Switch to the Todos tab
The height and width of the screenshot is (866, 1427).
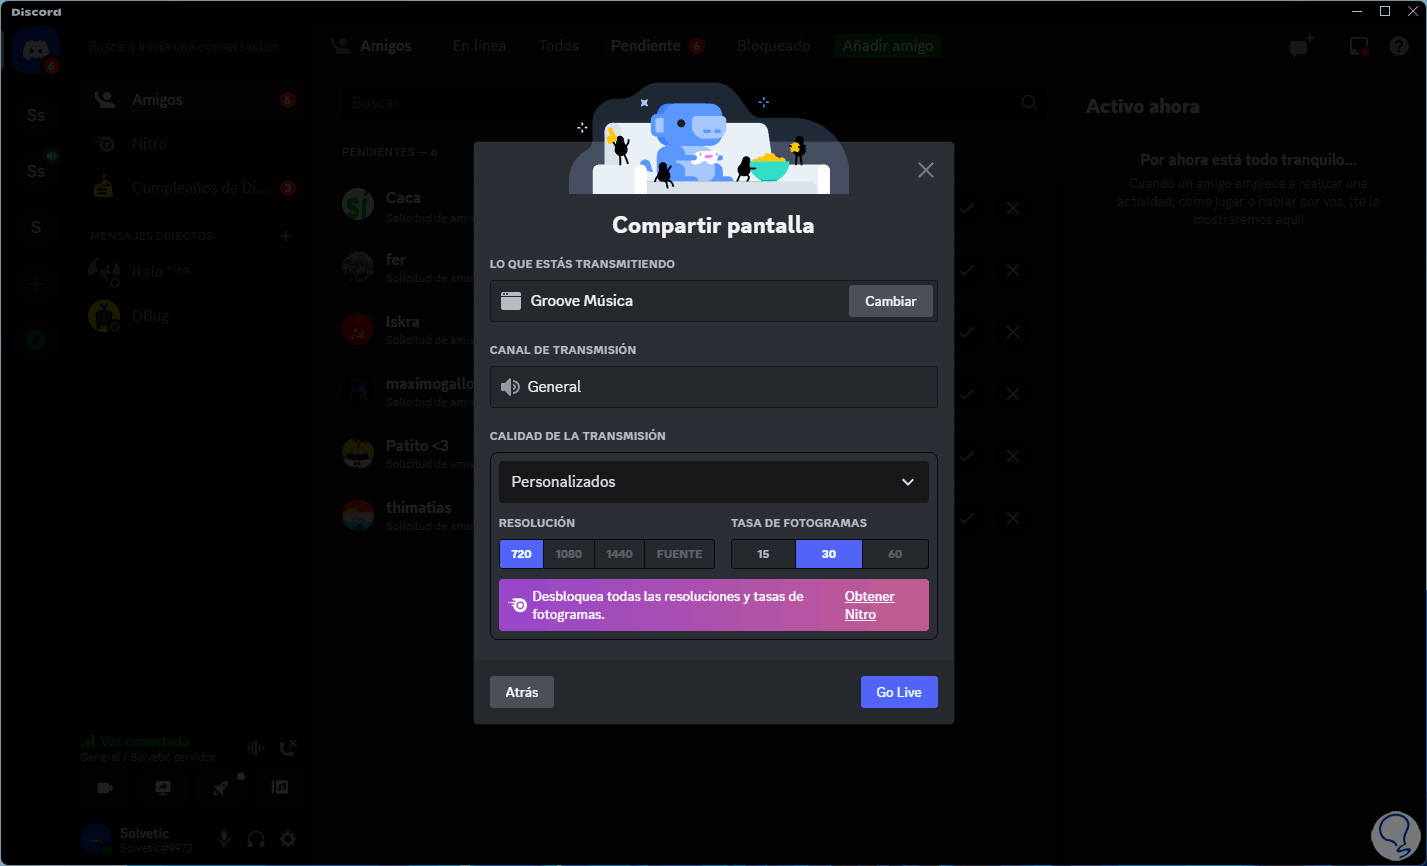559,46
